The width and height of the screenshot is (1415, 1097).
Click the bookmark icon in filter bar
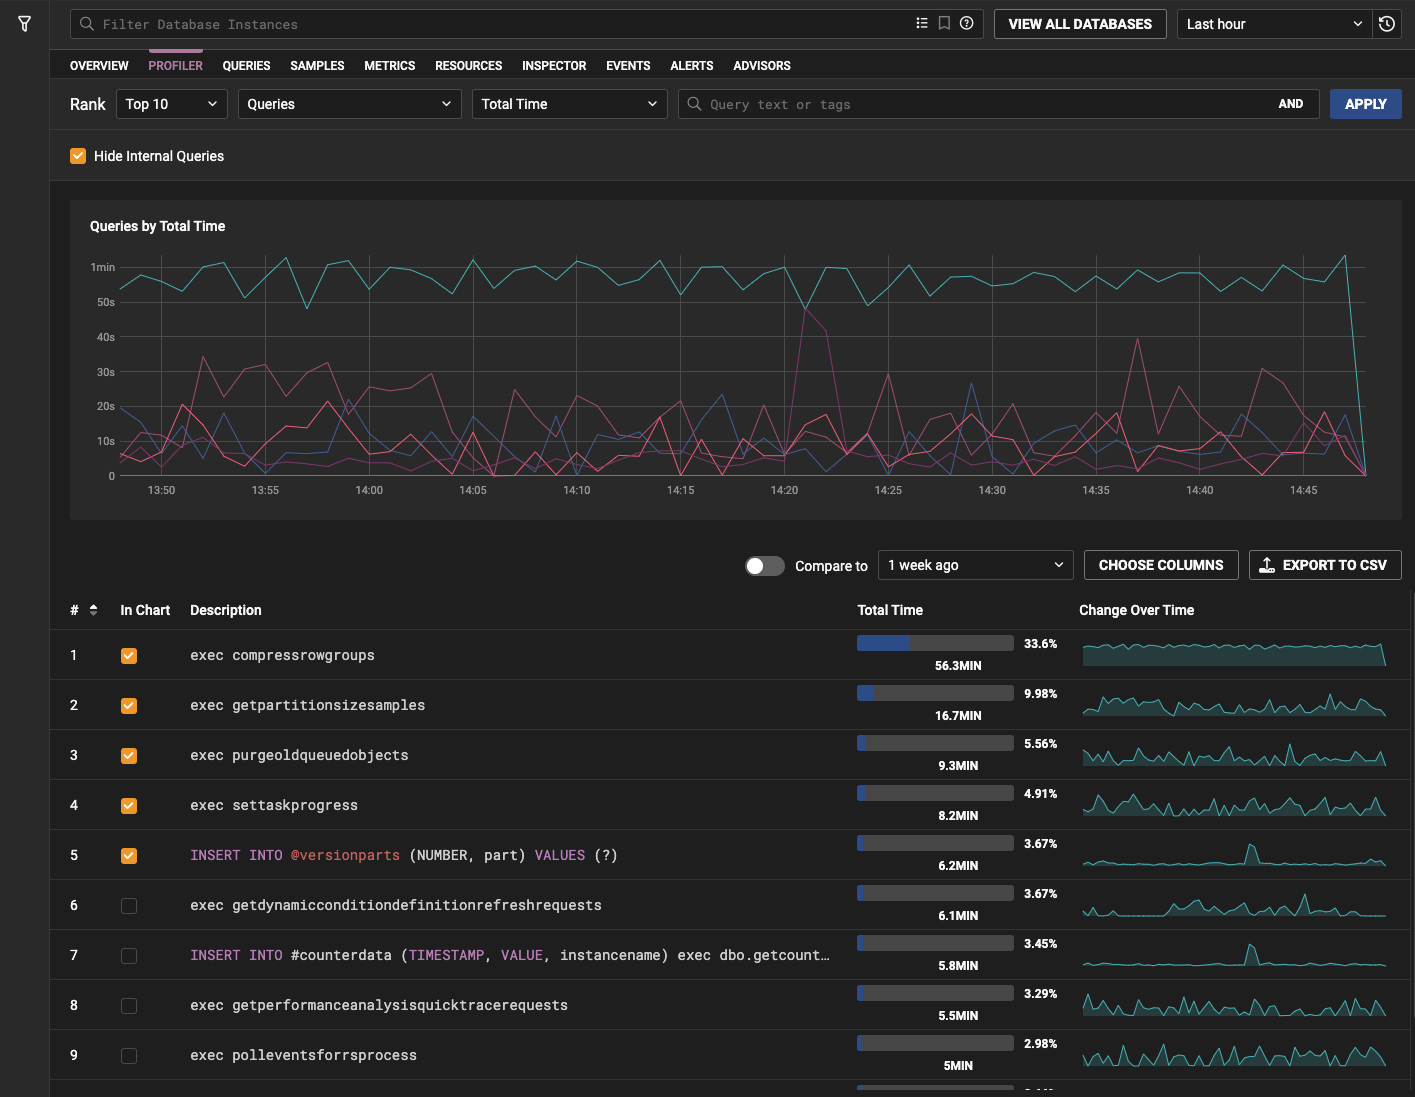click(944, 24)
